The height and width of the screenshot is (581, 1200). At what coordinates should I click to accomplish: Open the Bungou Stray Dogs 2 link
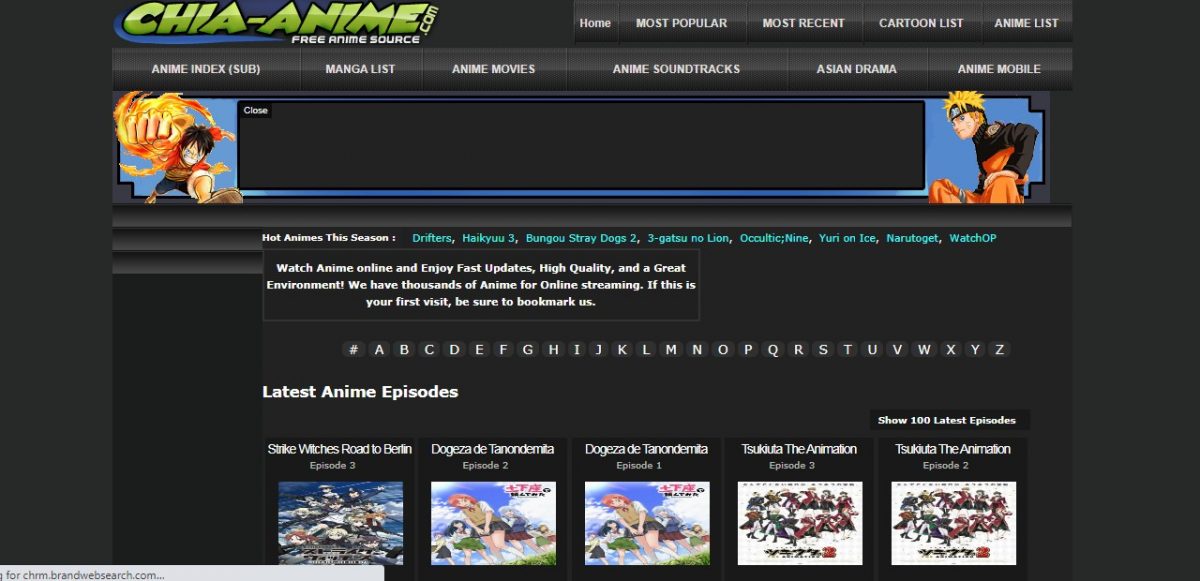click(581, 238)
